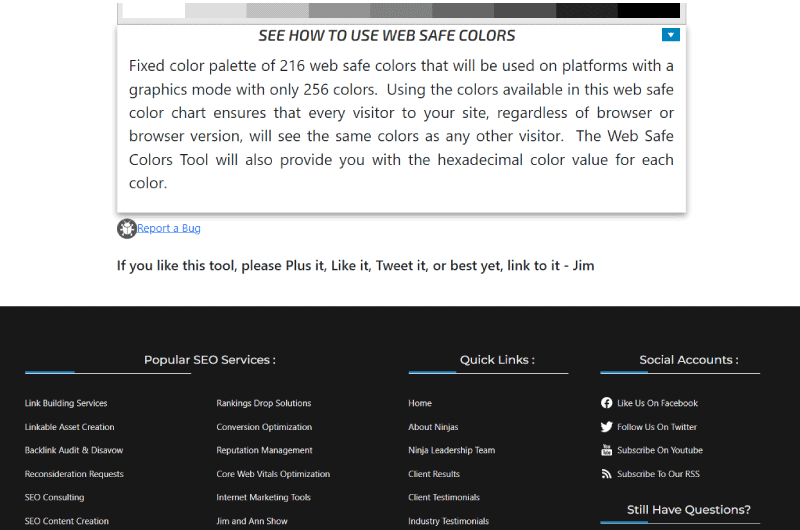Open the Report a Bug link
This screenshot has width=800, height=530.
coord(169,228)
